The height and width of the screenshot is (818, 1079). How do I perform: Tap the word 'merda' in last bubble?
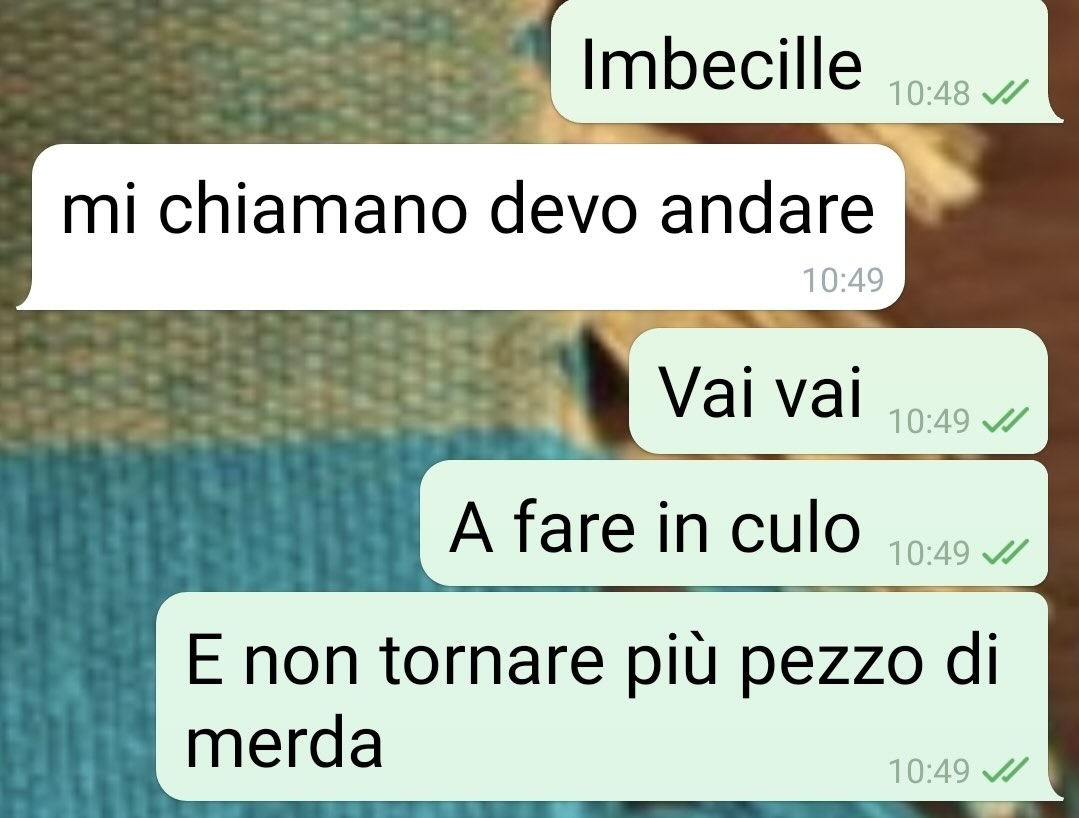click(284, 742)
